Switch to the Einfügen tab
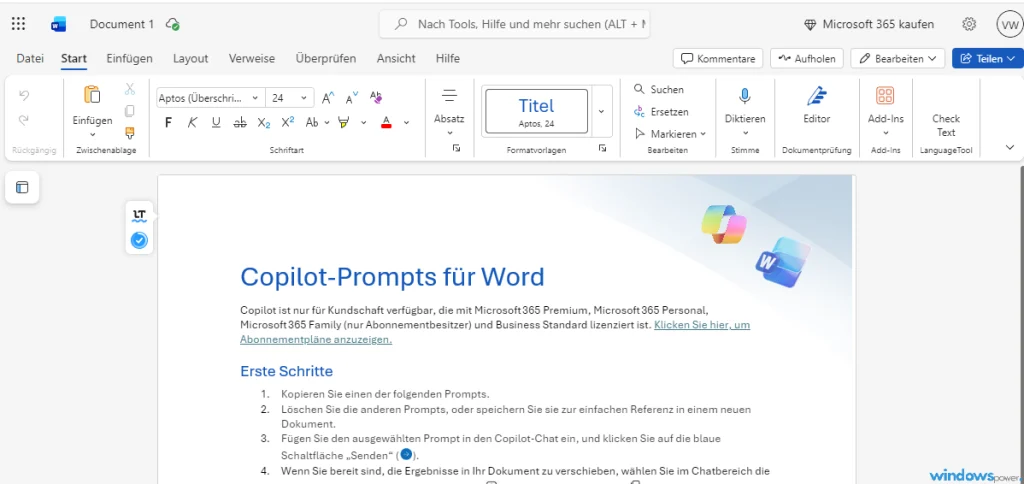 (x=129, y=58)
